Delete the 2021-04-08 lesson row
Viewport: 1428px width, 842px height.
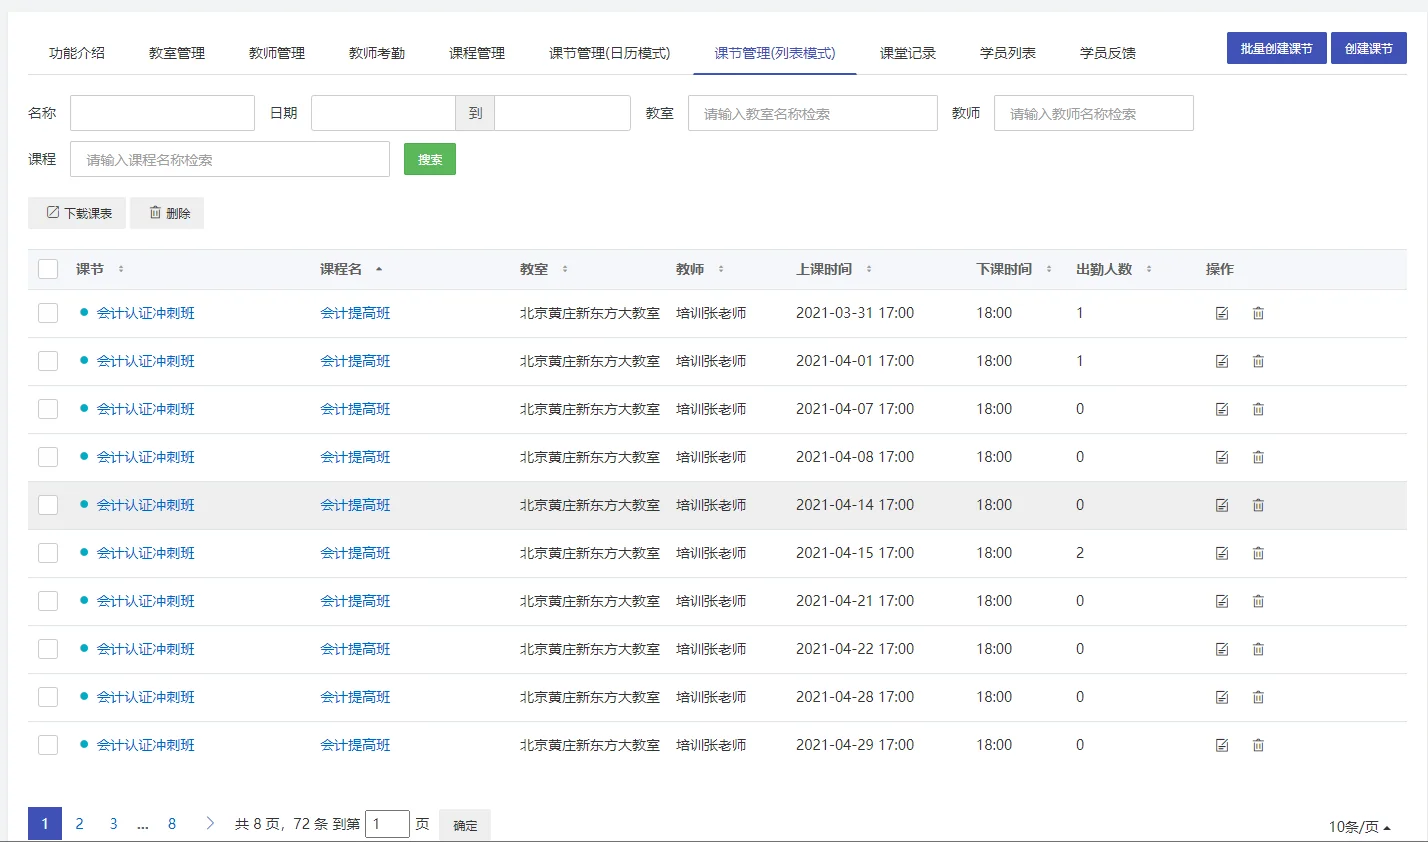coord(1258,457)
